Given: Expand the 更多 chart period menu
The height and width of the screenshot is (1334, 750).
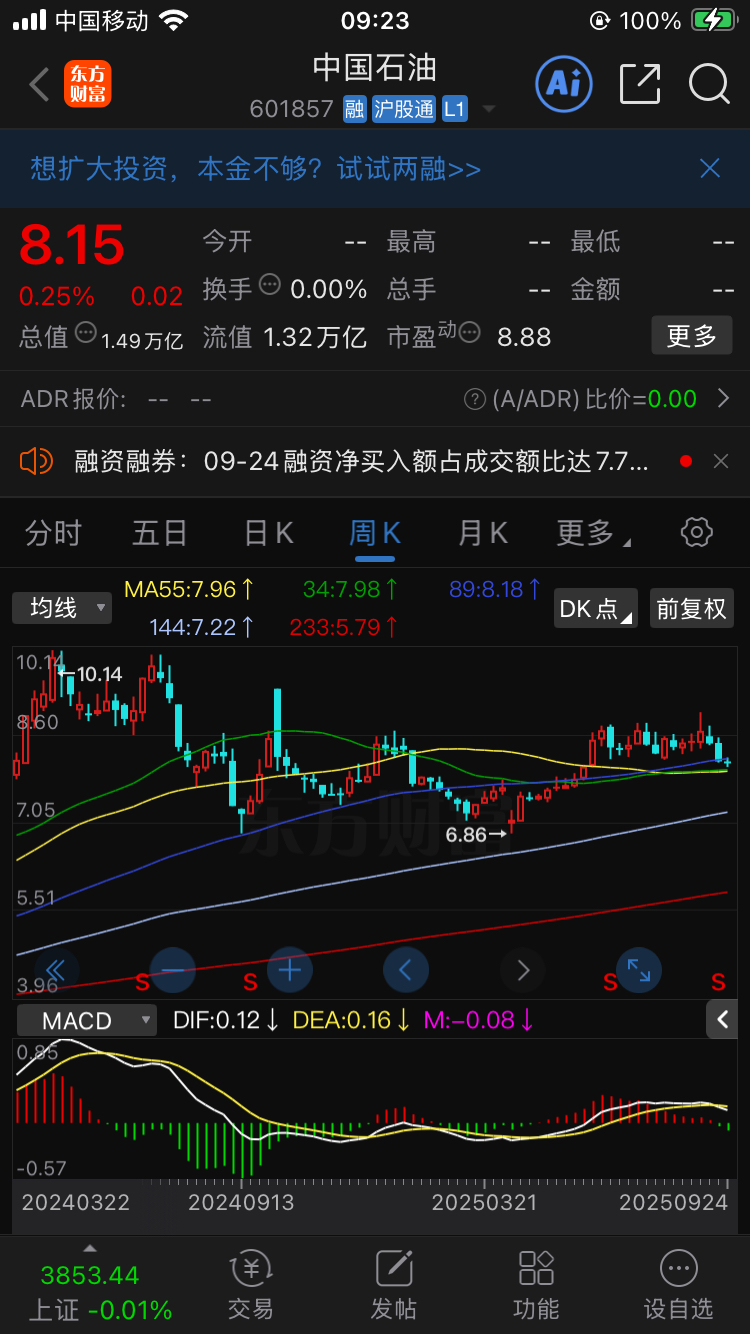Looking at the screenshot, I should click(593, 533).
